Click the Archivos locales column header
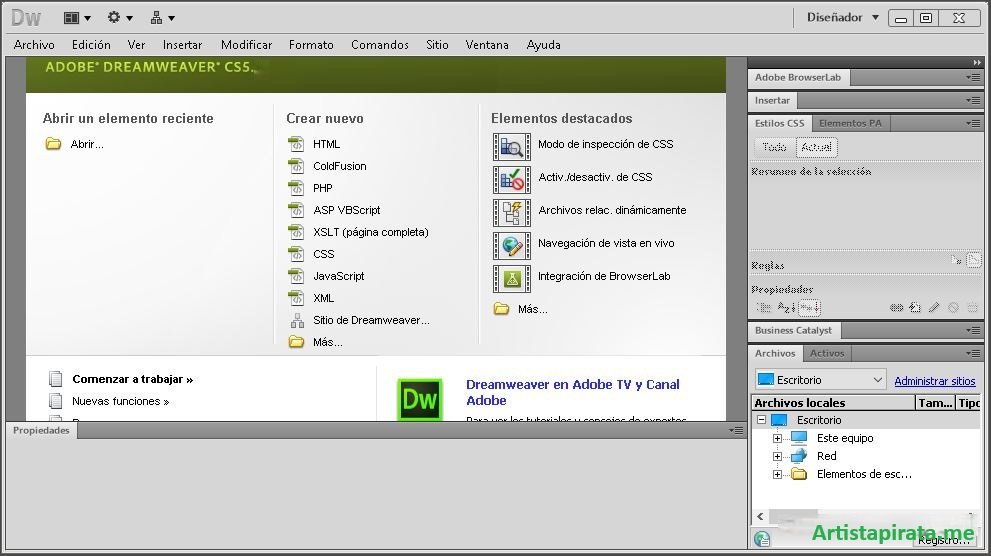991x556 pixels. [834, 402]
